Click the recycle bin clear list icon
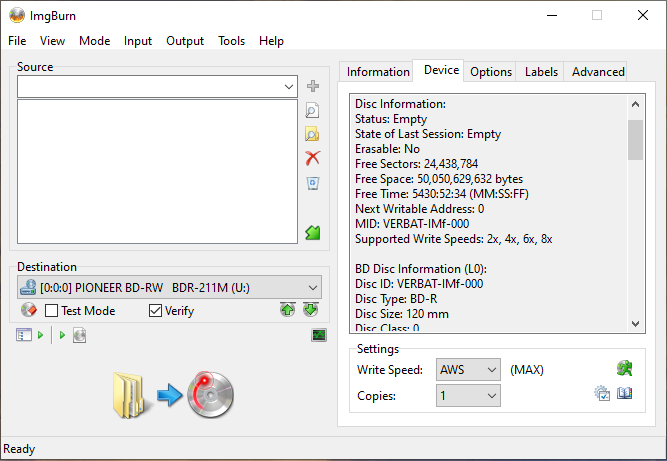This screenshot has height=461, width=667. [x=313, y=183]
